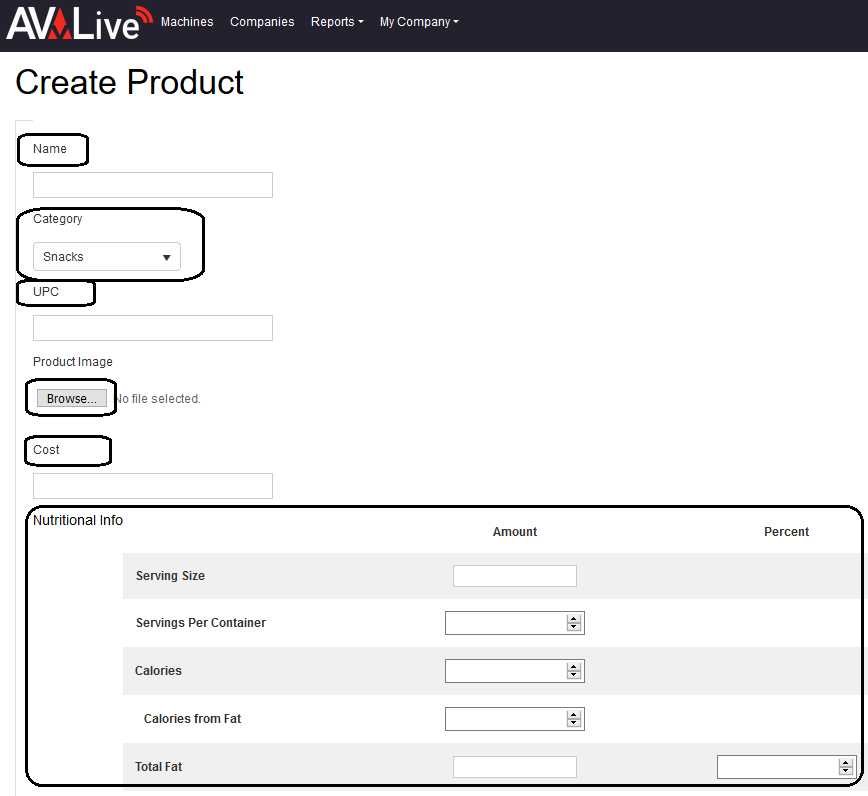Click into the Serving Size amount field
This screenshot has width=868, height=796.
514,575
